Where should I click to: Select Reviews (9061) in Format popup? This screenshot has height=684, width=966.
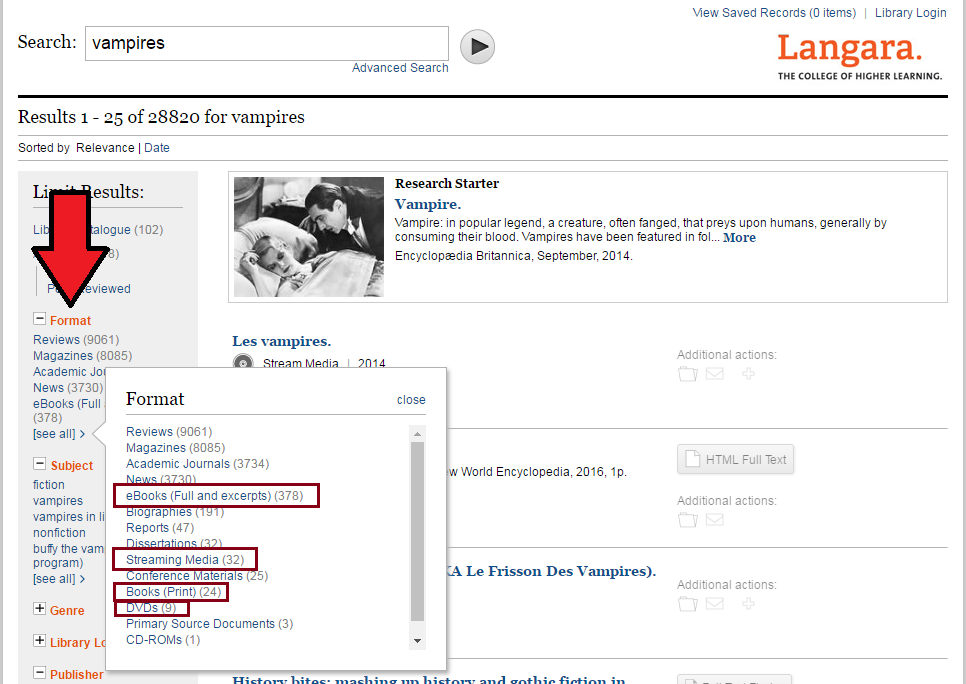169,432
